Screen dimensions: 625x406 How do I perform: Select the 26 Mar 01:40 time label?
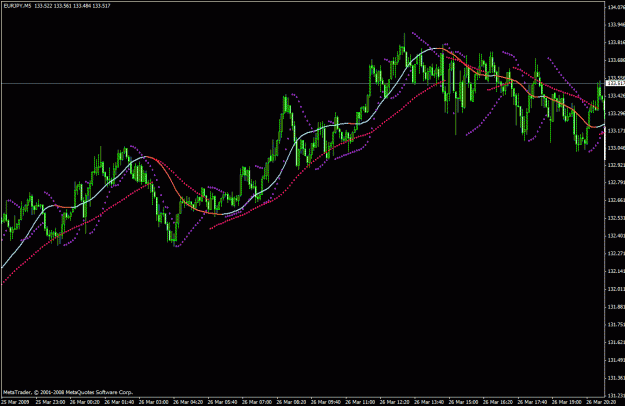pos(119,402)
